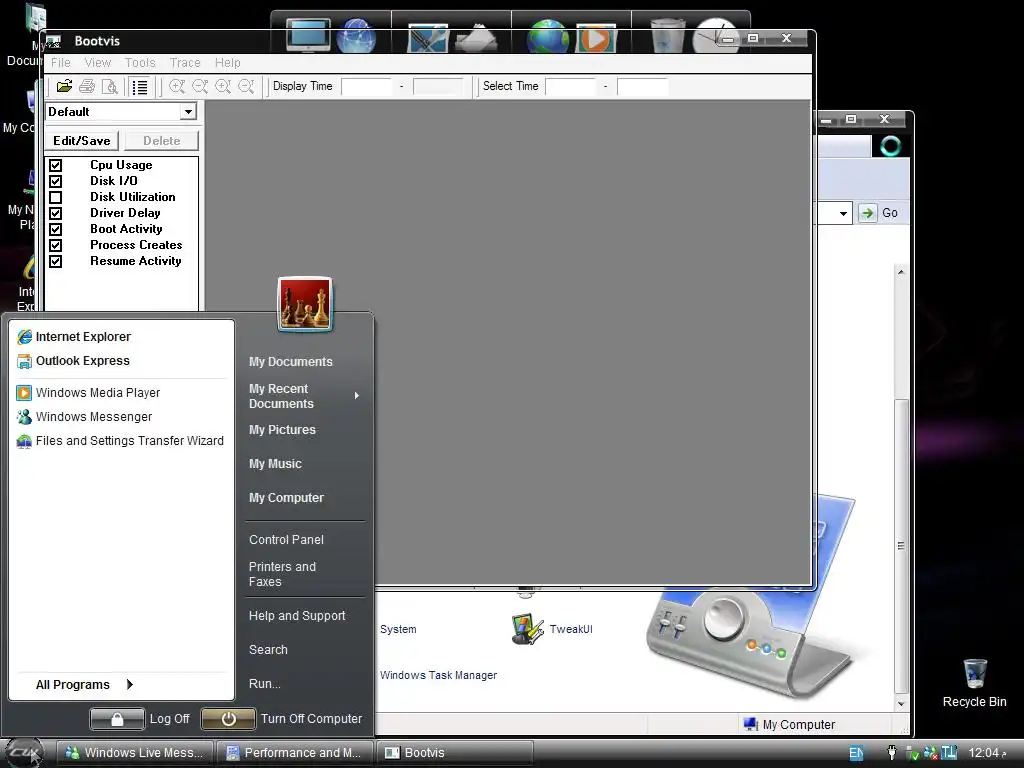
Task: Click the scroll-down arrow in Performance window
Action: click(901, 703)
